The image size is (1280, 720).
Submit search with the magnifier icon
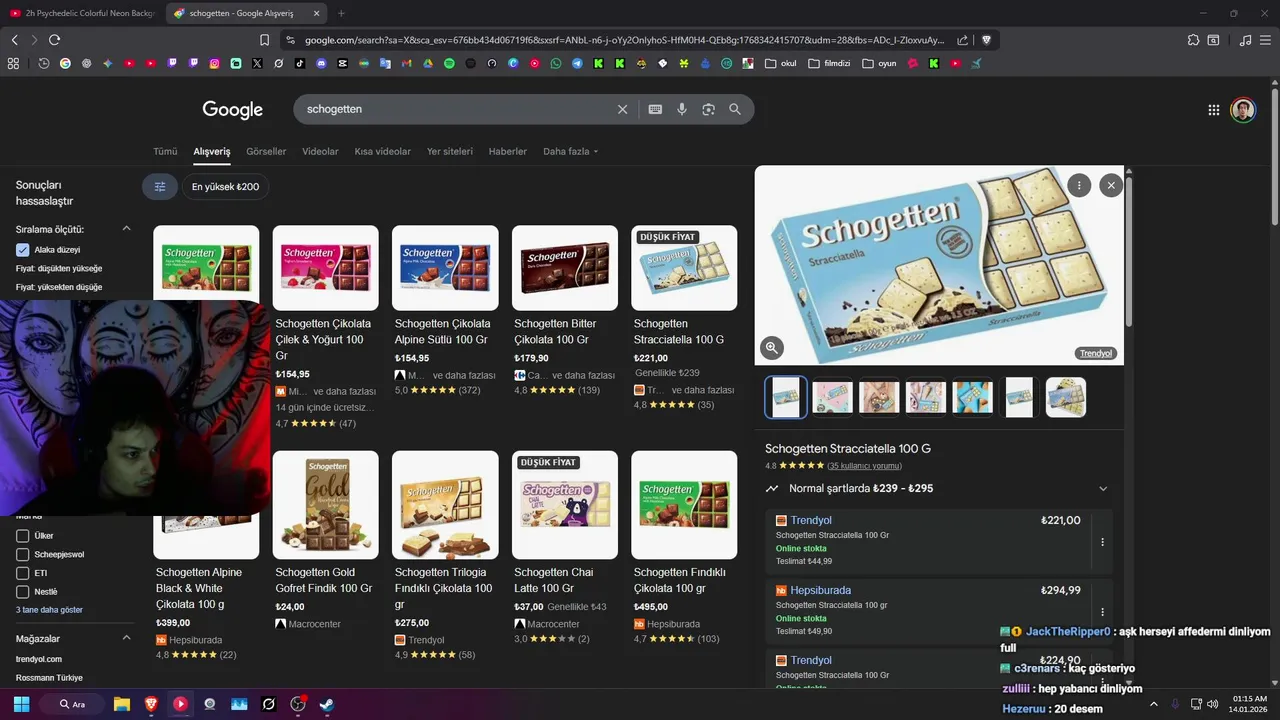[x=735, y=109]
